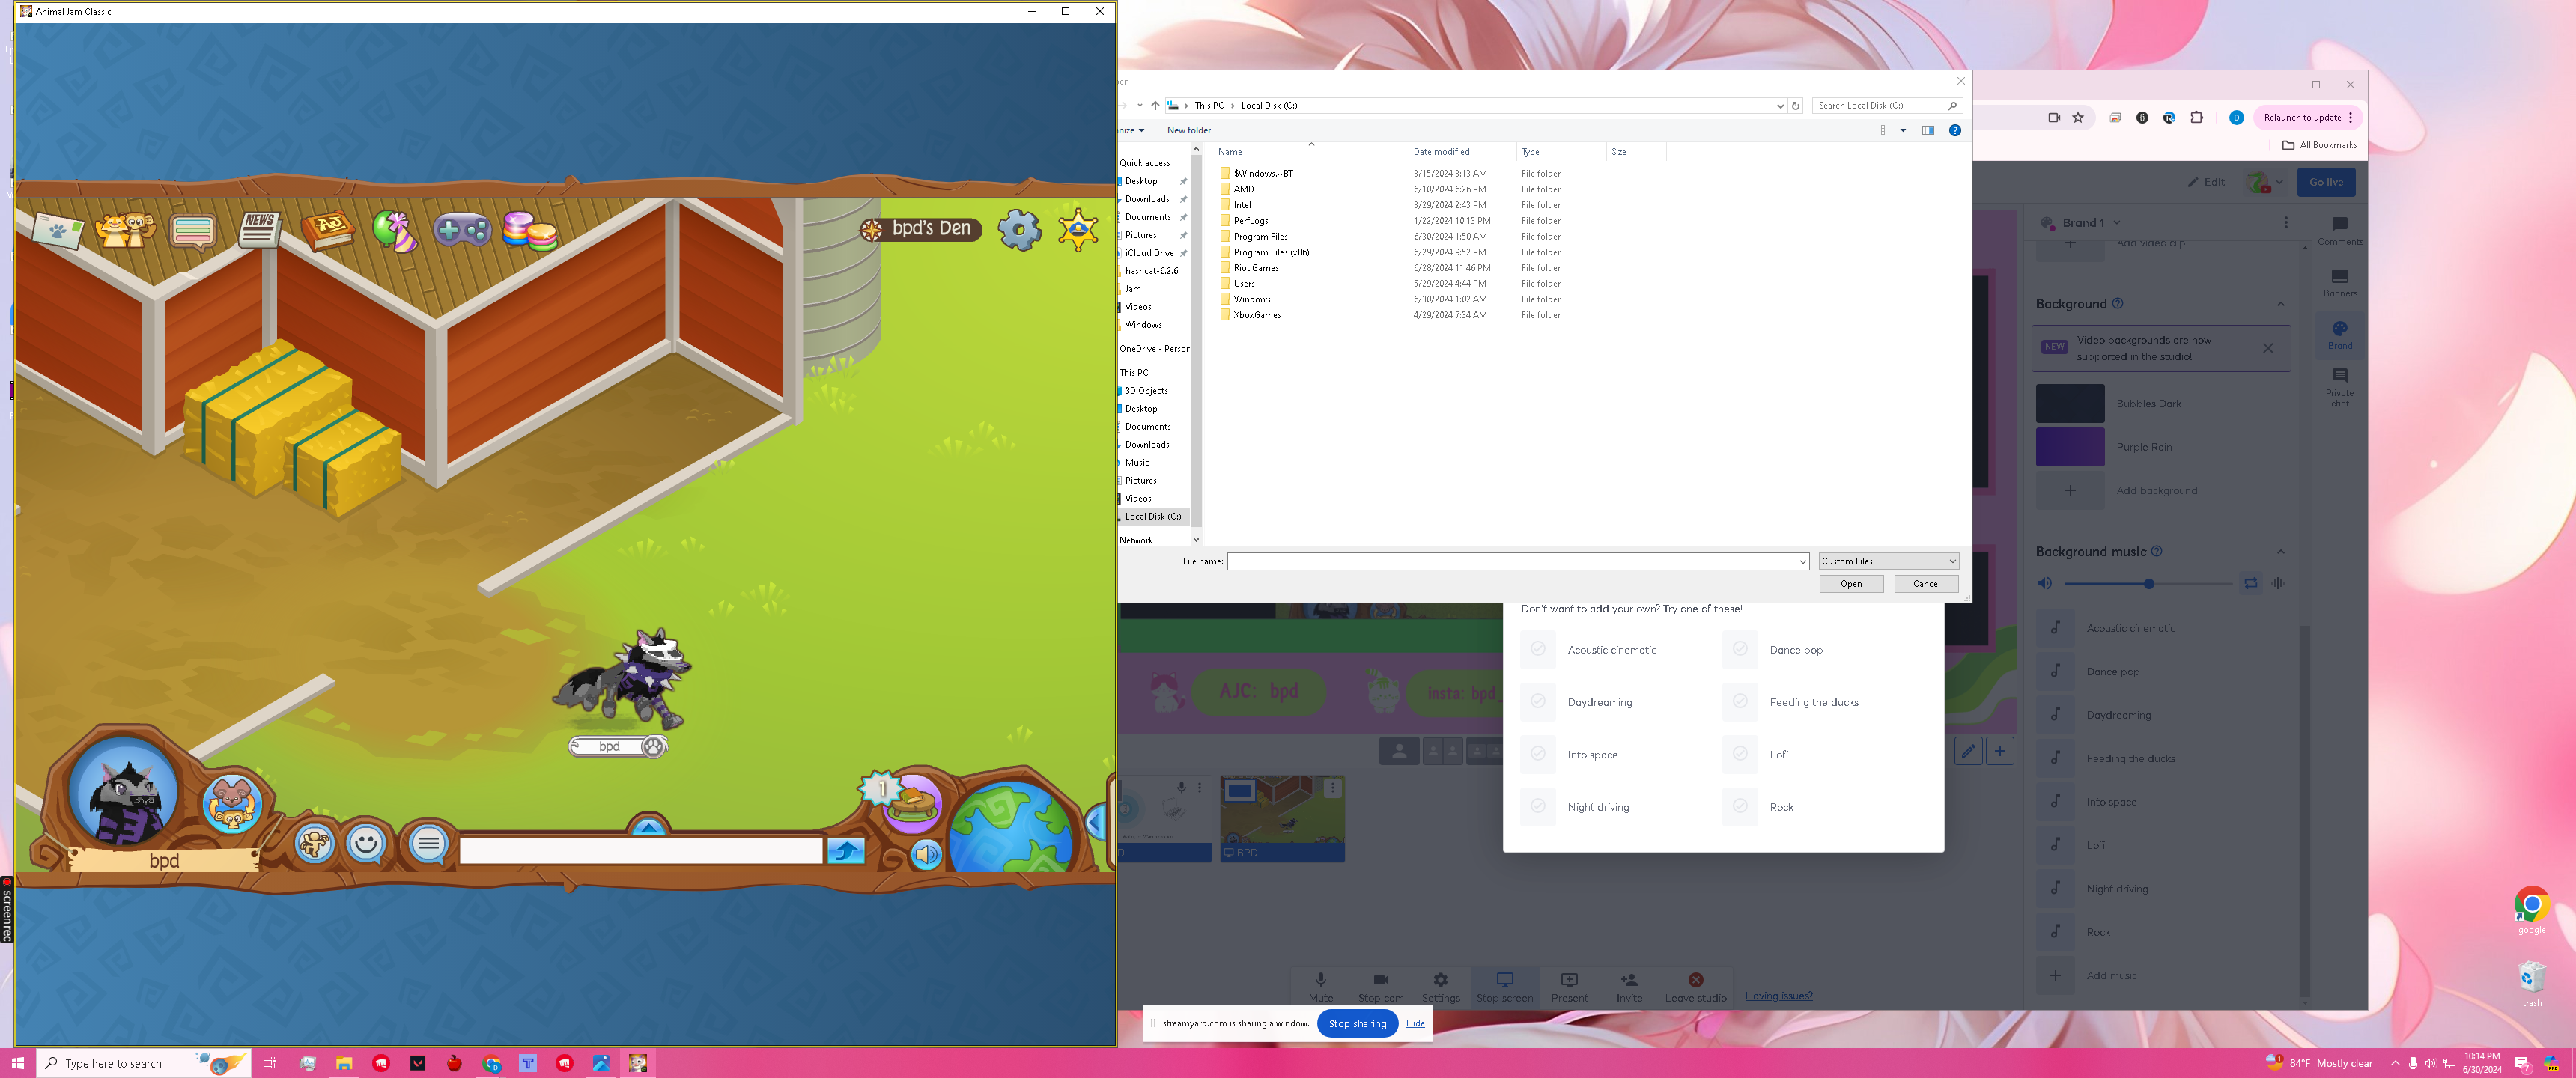
Task: Click Stop cam in StreamYard toolbar
Action: click(1380, 986)
